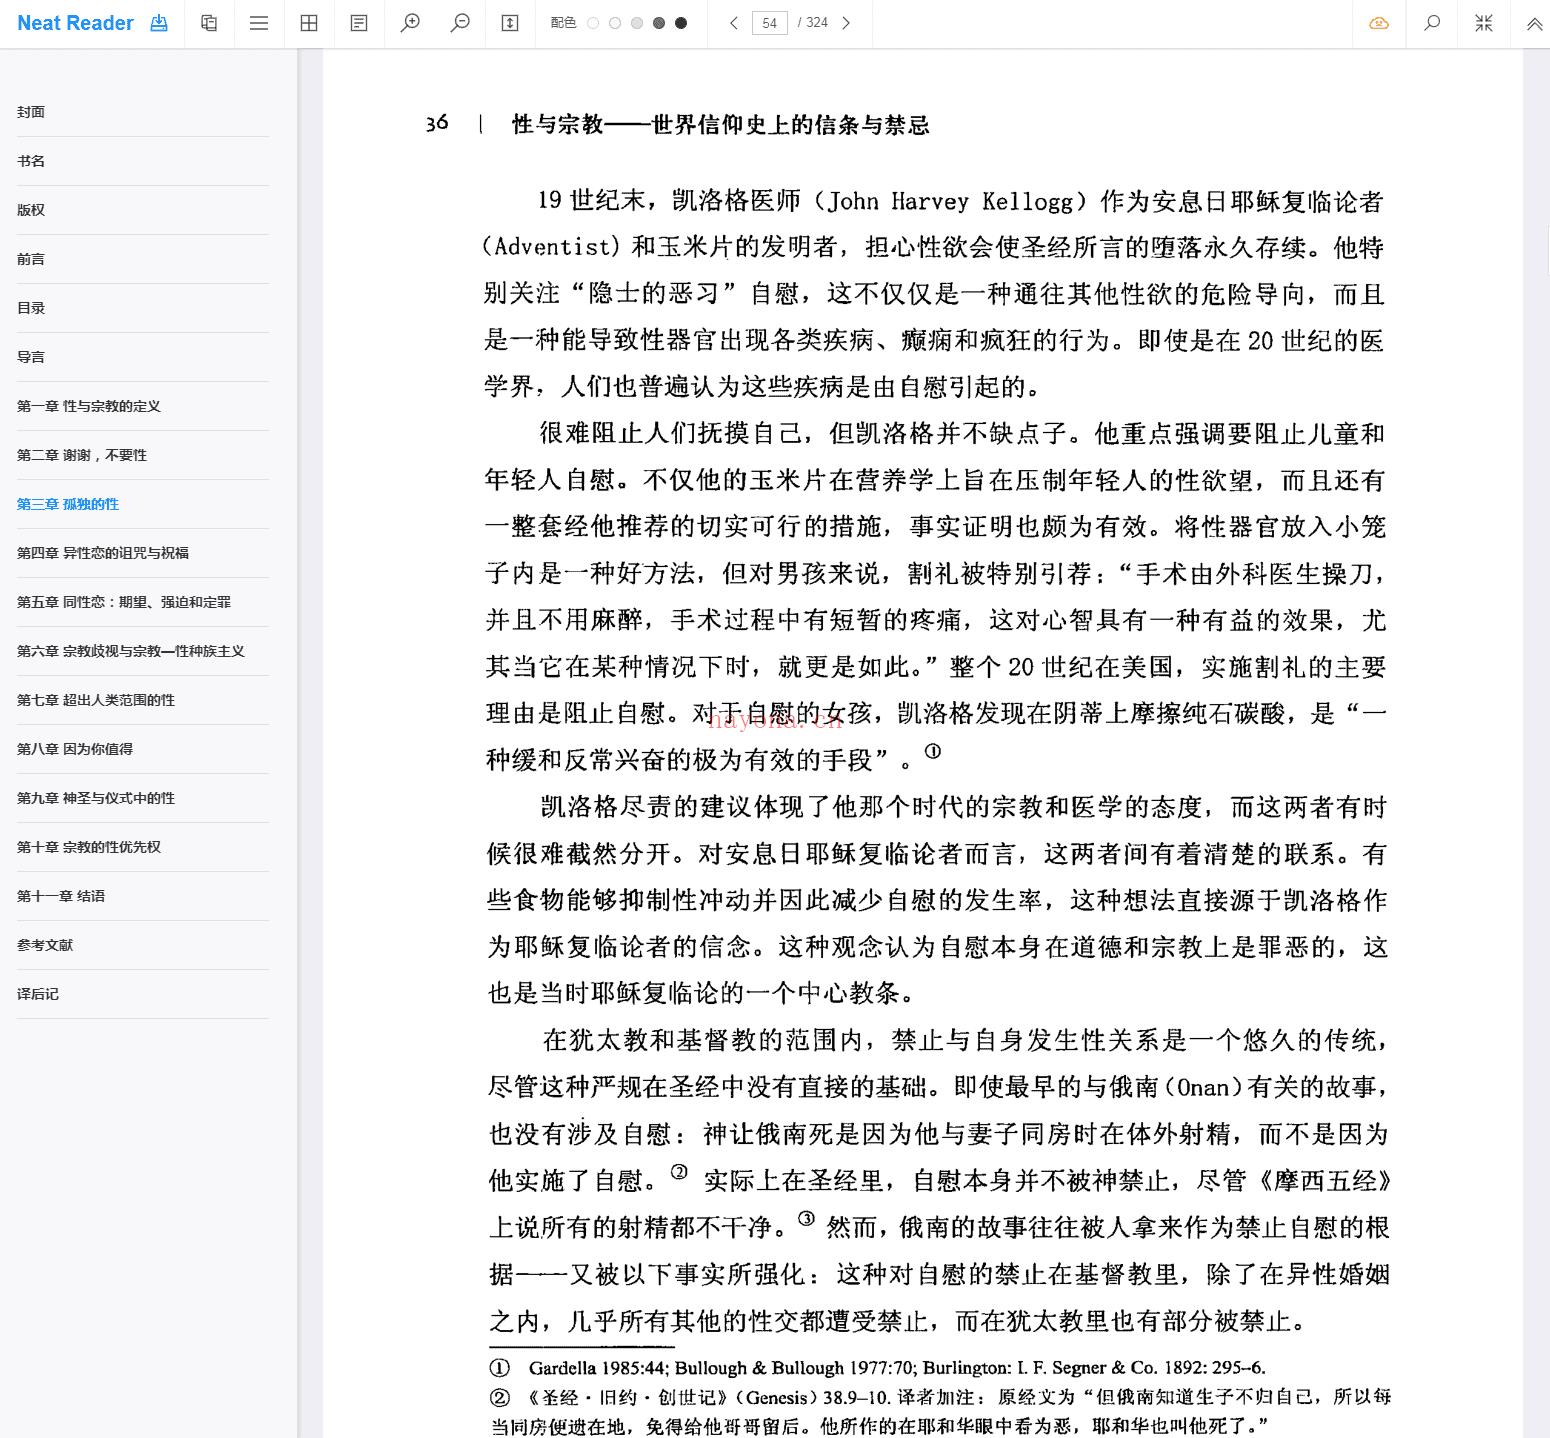This screenshot has height=1438, width=1550.
Task: Collapse the toolbar with the double chevron
Action: pyautogui.click(x=1534, y=24)
